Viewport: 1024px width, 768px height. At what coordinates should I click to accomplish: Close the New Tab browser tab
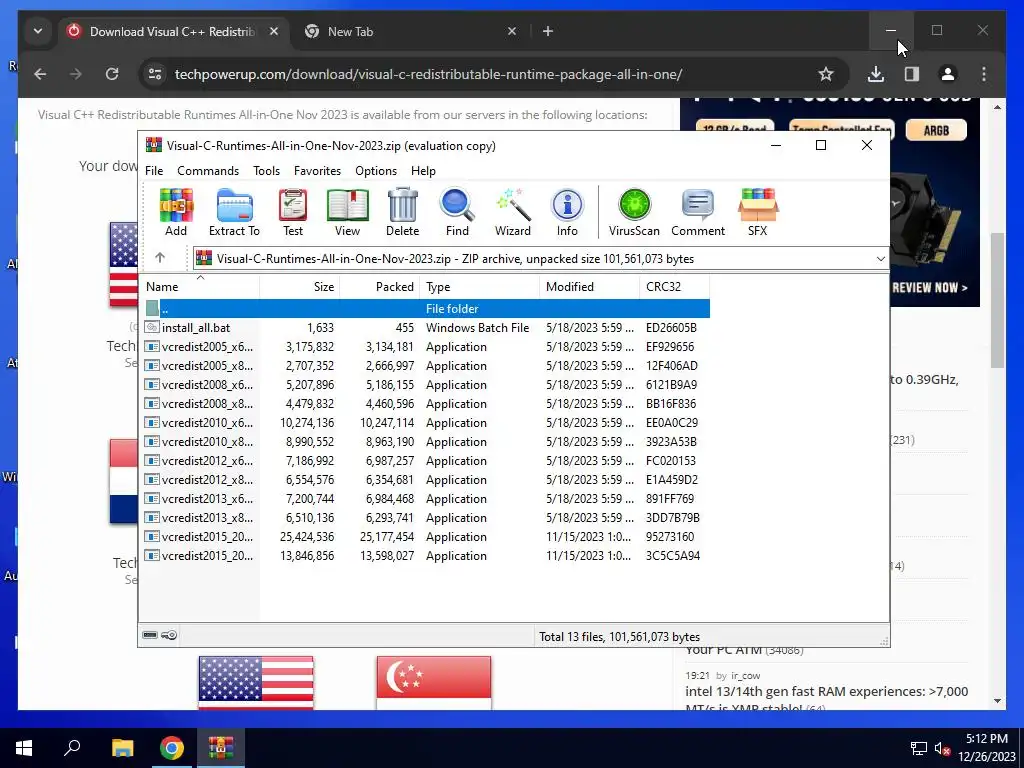click(512, 31)
